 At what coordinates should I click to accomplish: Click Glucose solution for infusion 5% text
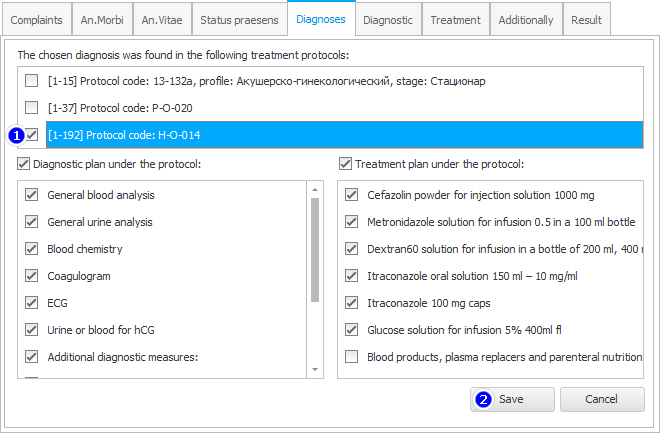464,330
